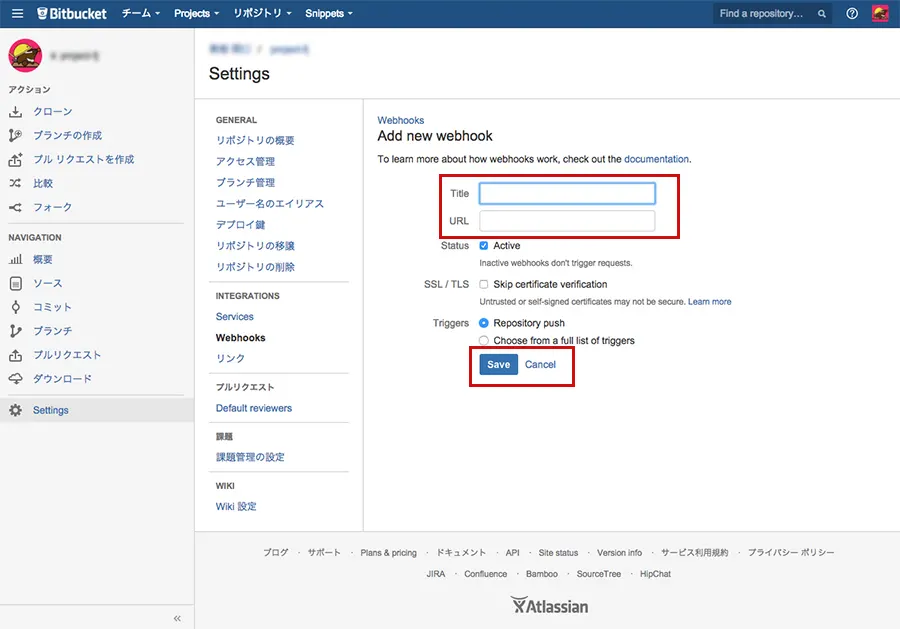Click the download cloud icon

[16, 379]
